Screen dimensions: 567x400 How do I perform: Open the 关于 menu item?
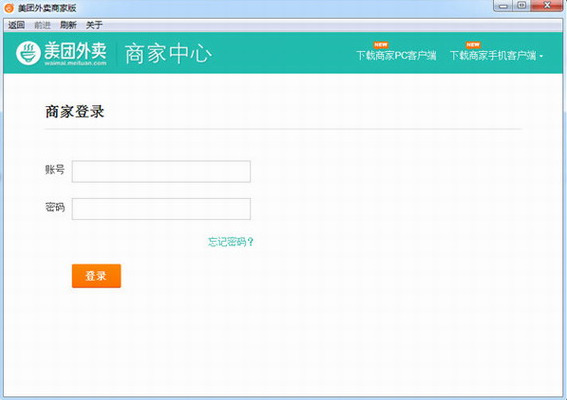pos(94,25)
